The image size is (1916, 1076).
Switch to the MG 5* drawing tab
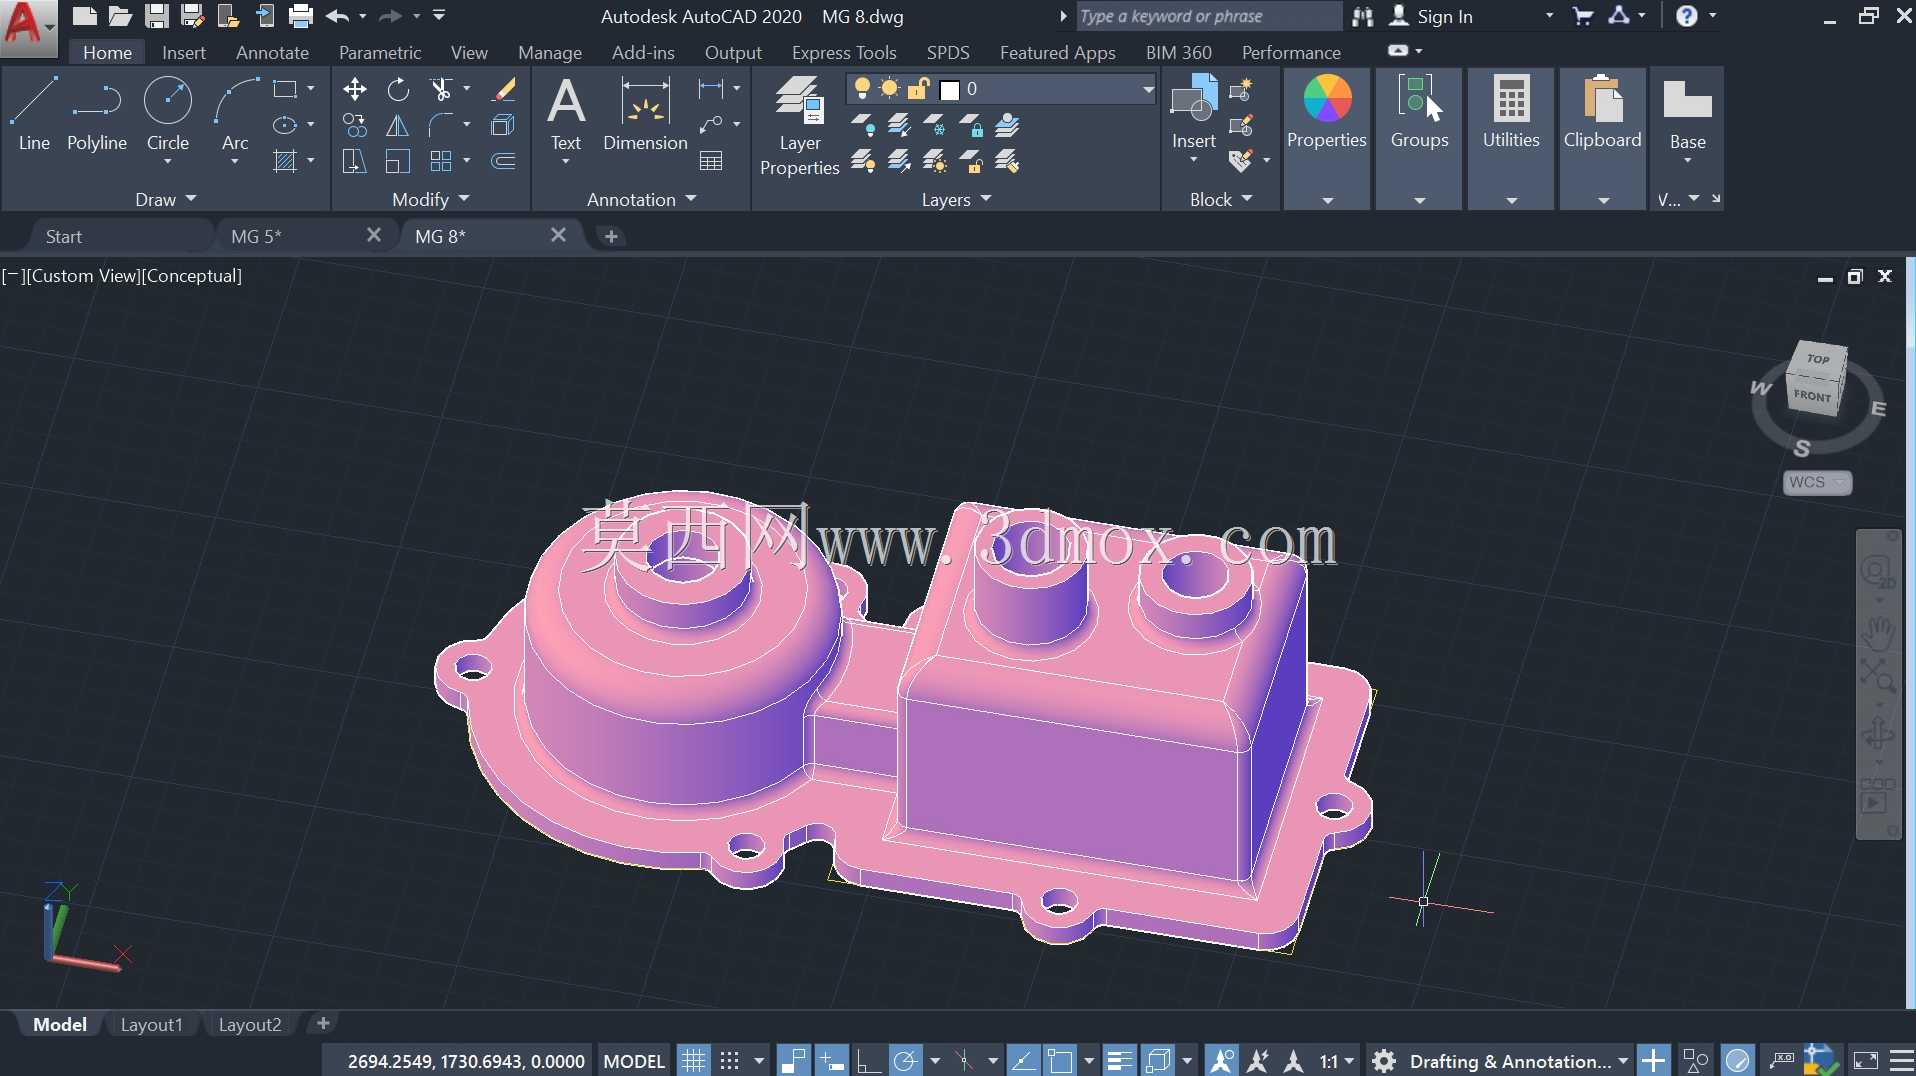click(256, 236)
